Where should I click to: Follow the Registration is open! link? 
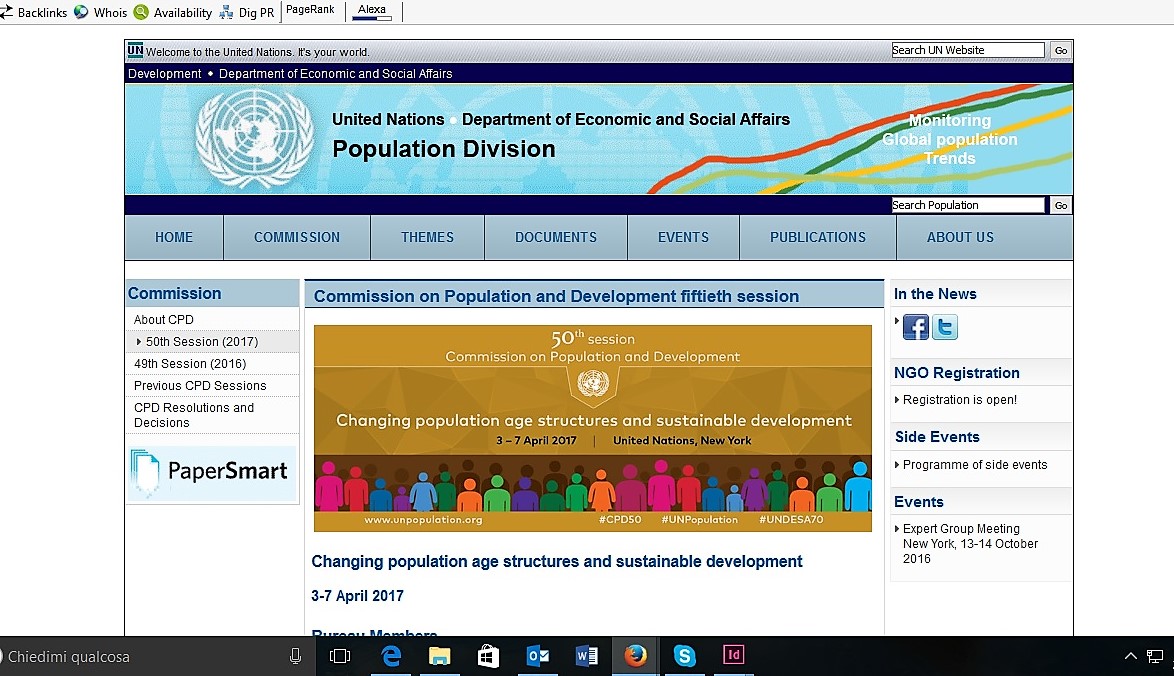[x=960, y=400]
